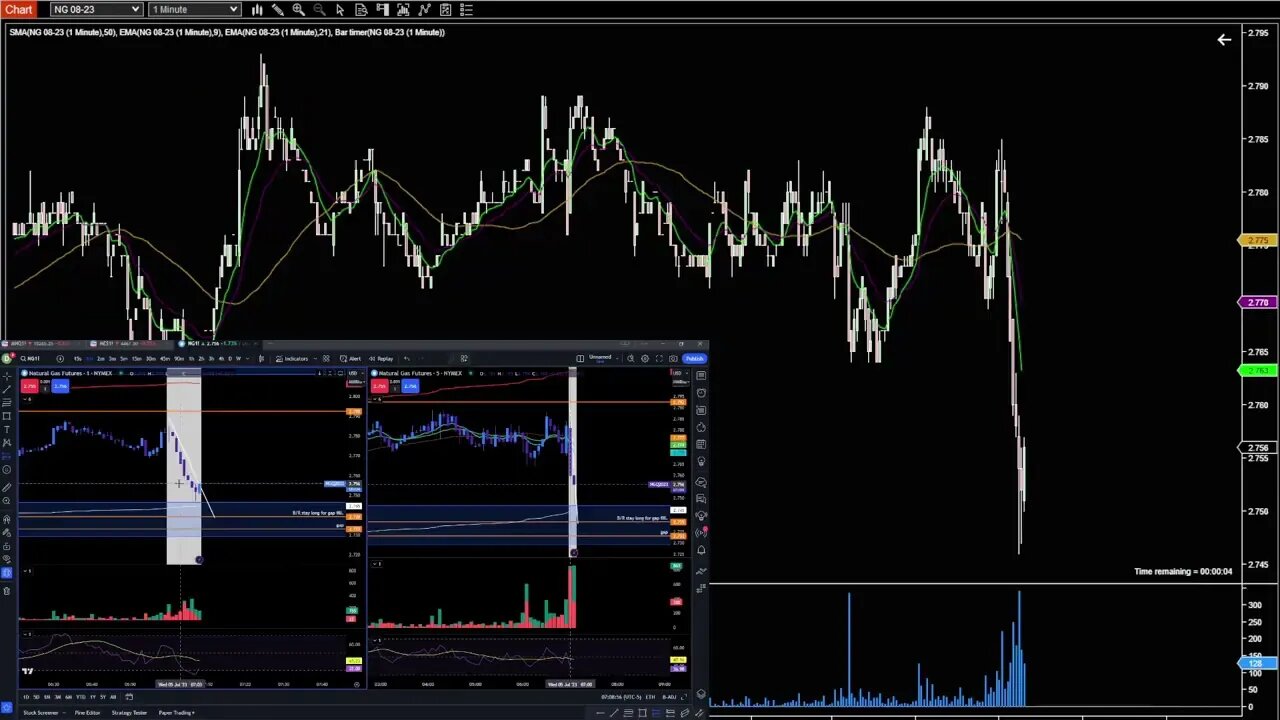
Task: Click the white back arrow on chart
Action: click(1224, 40)
